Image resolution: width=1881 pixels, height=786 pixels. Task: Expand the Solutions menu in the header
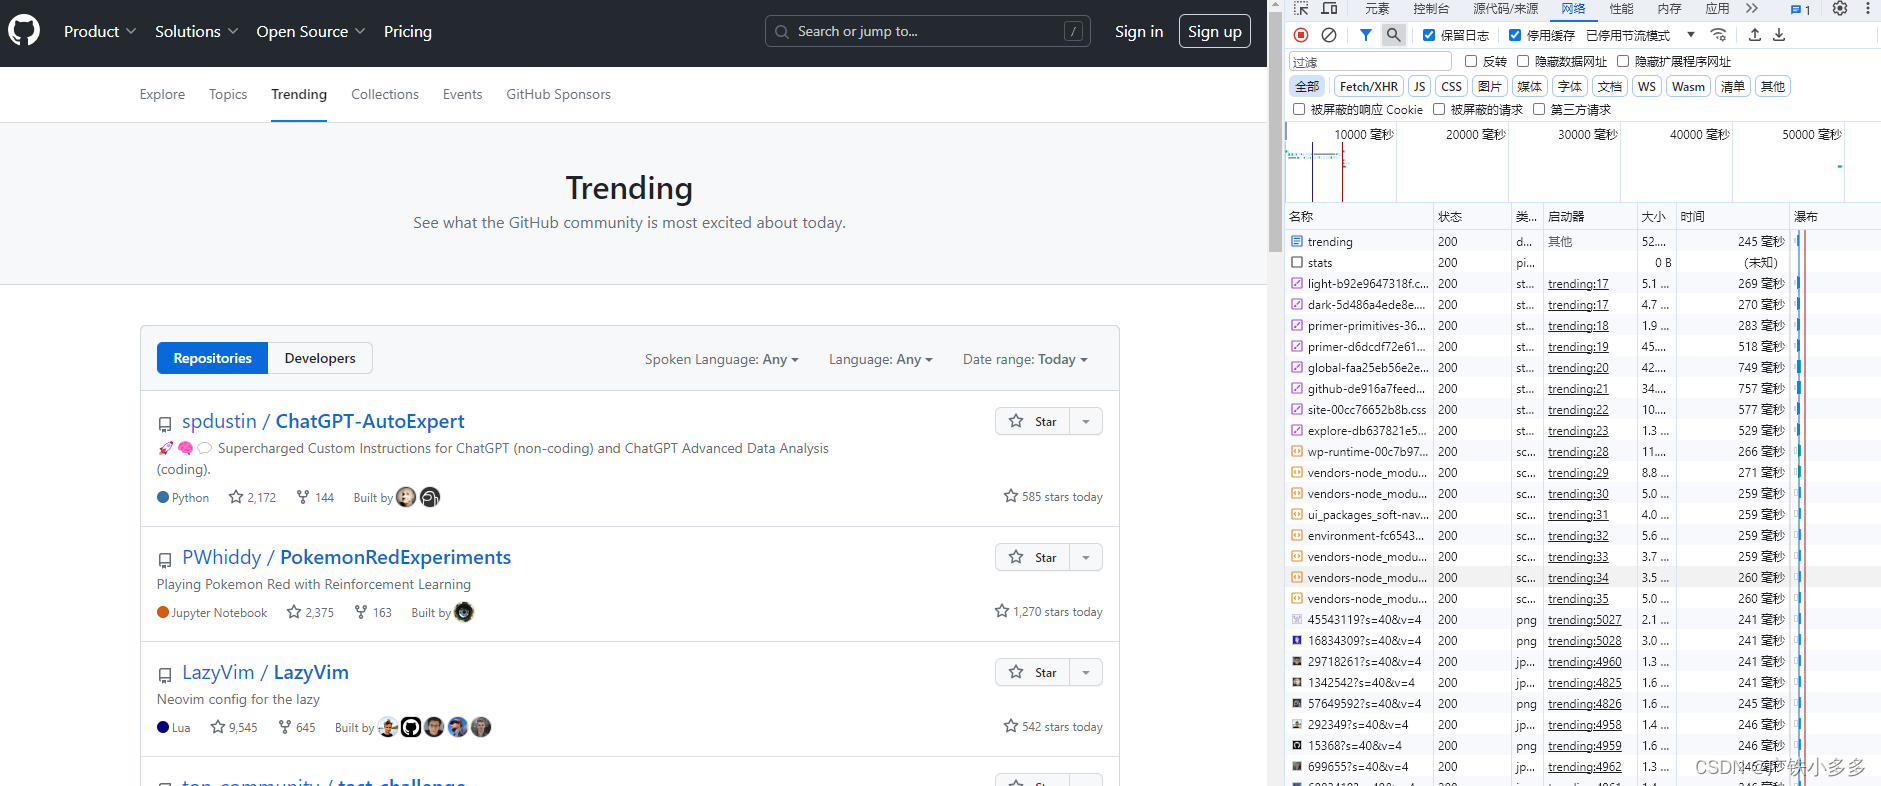tap(197, 31)
